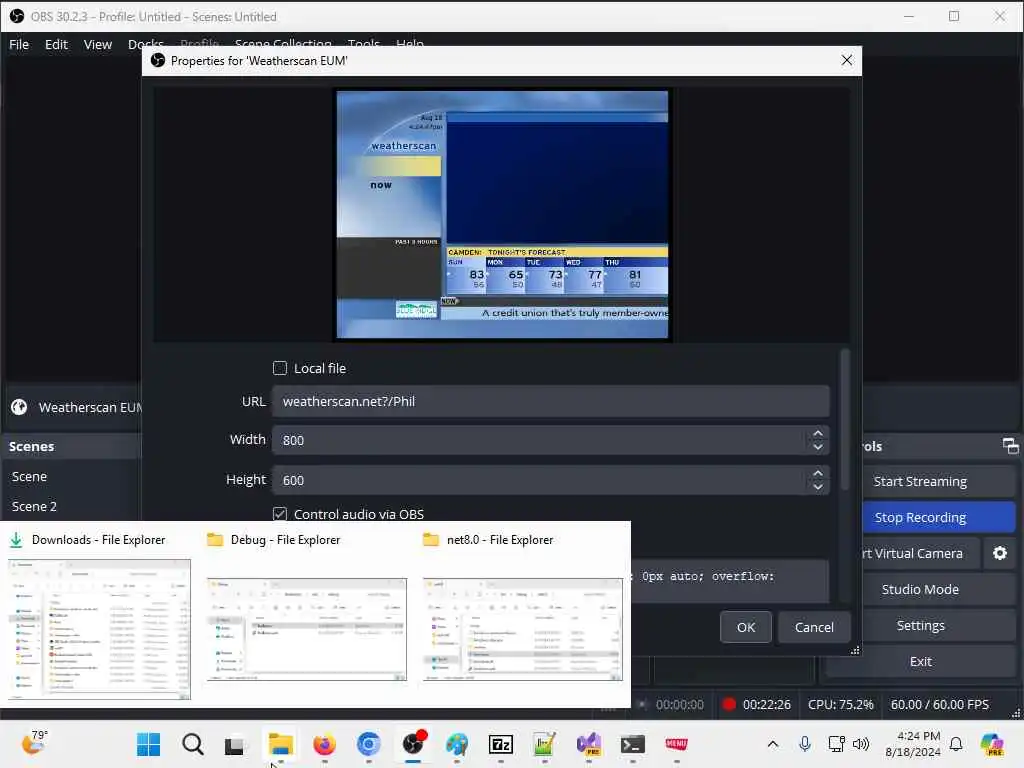Increase Height using the up arrow
The height and width of the screenshot is (768, 1024).
818,473
